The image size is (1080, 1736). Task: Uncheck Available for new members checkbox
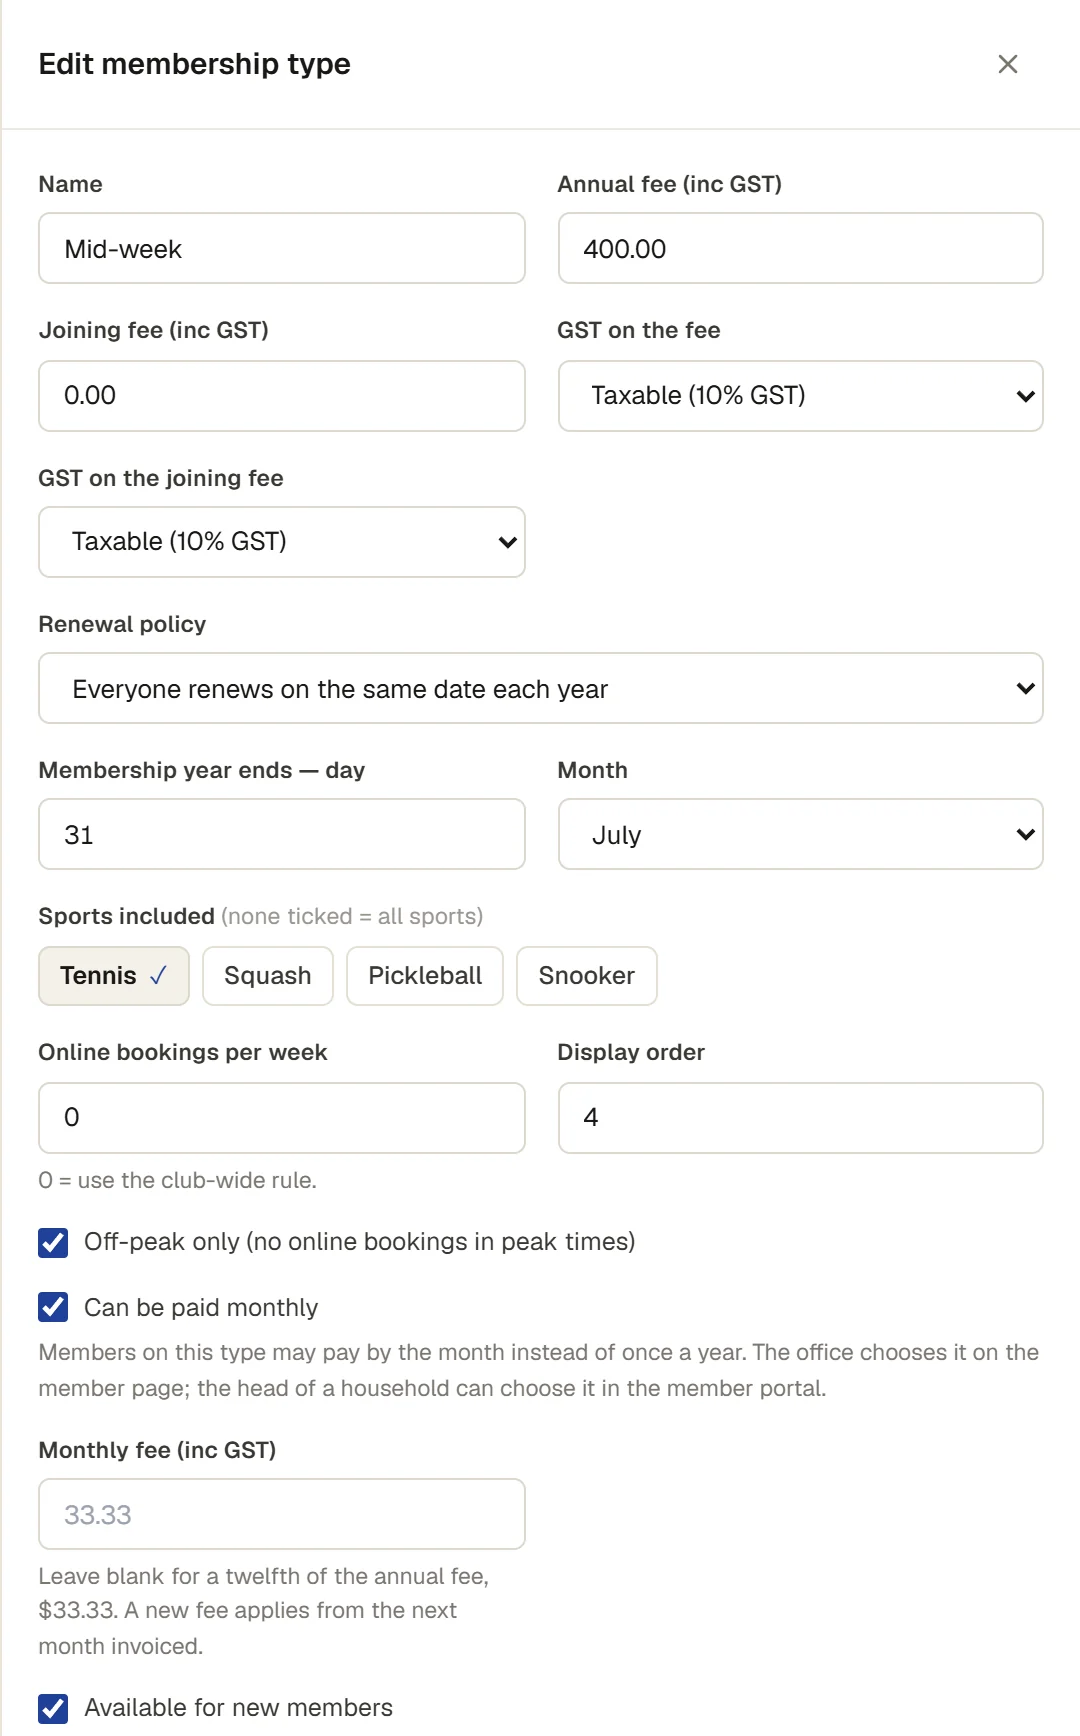coord(53,1708)
